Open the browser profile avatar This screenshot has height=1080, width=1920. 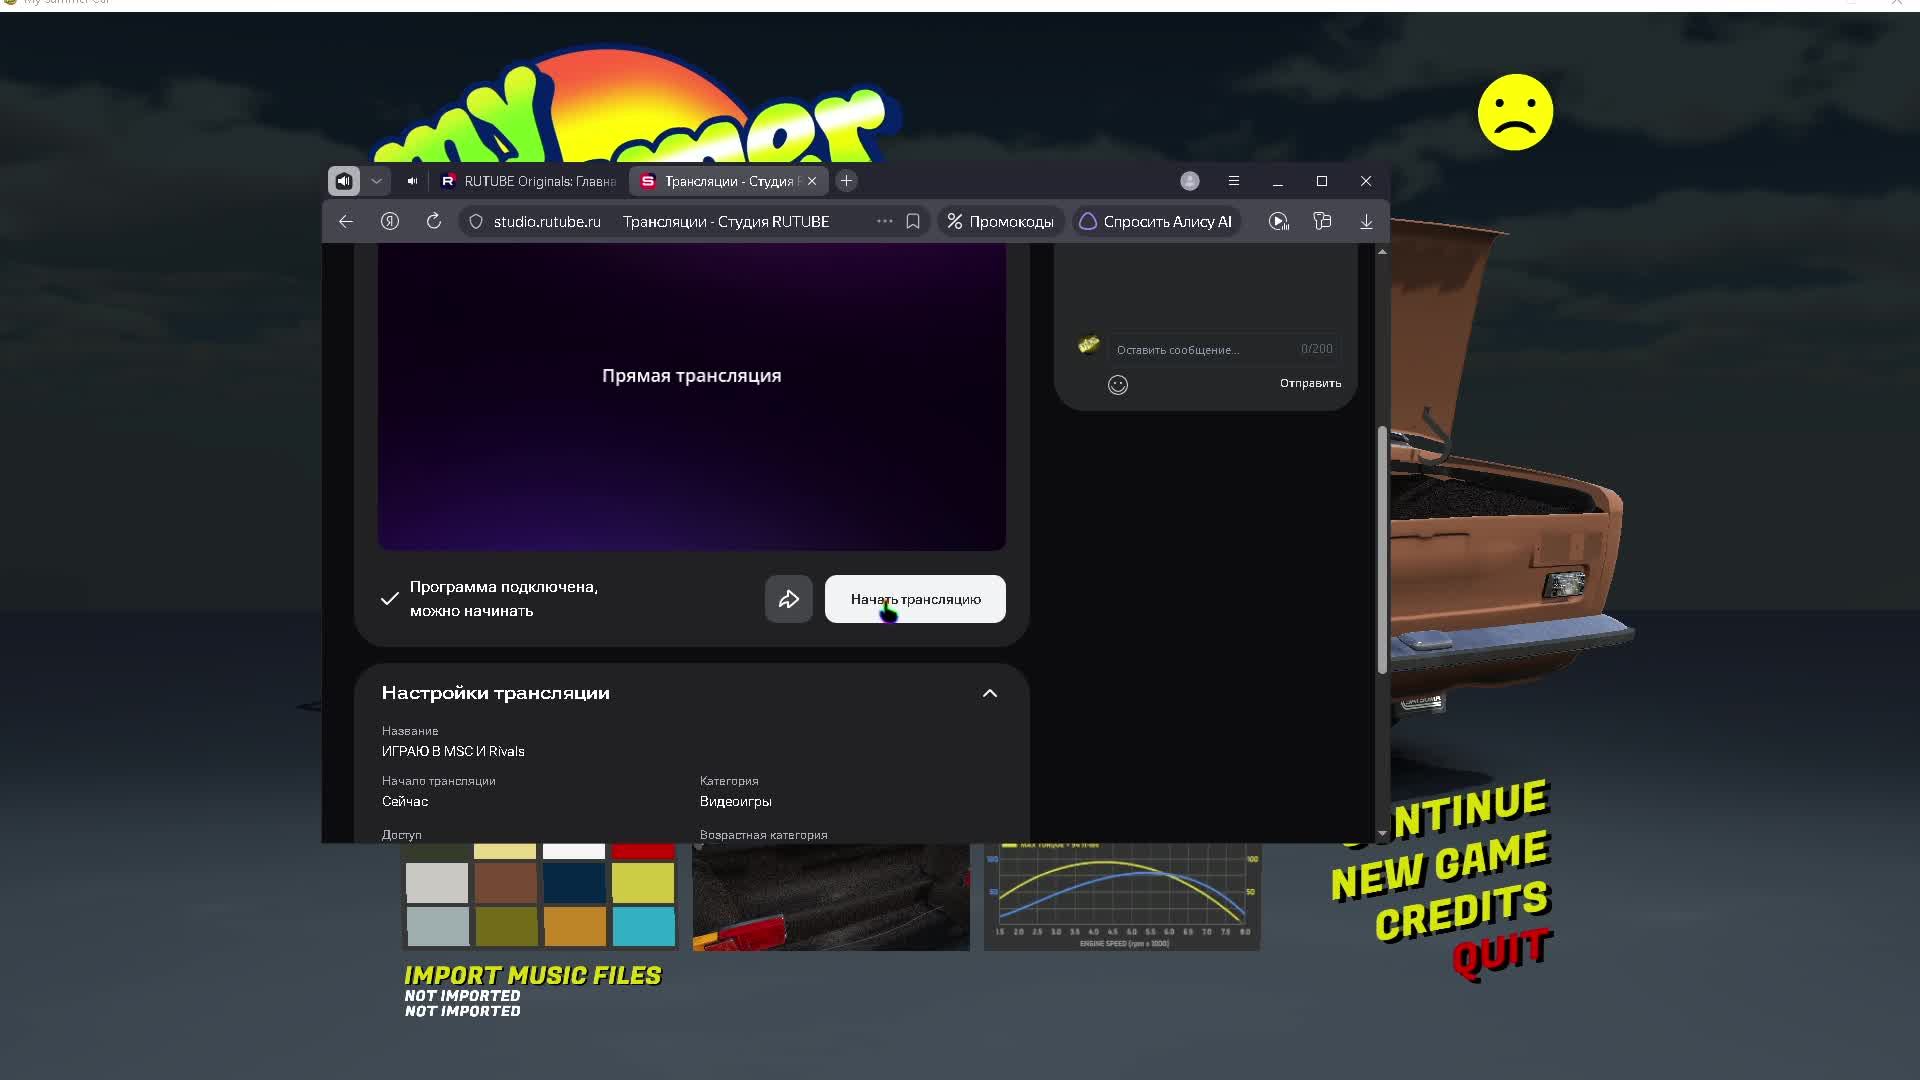coord(1190,181)
